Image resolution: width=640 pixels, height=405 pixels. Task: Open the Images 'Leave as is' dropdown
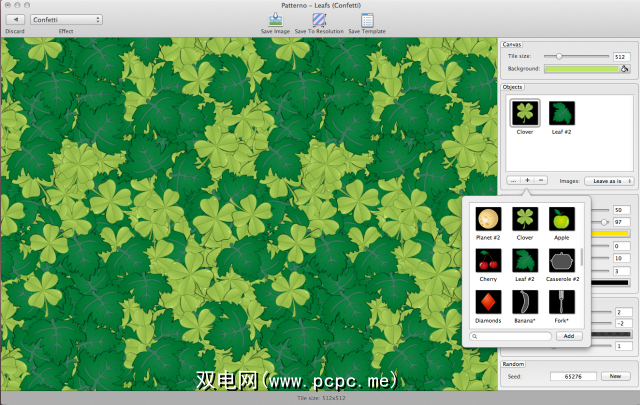tap(609, 181)
